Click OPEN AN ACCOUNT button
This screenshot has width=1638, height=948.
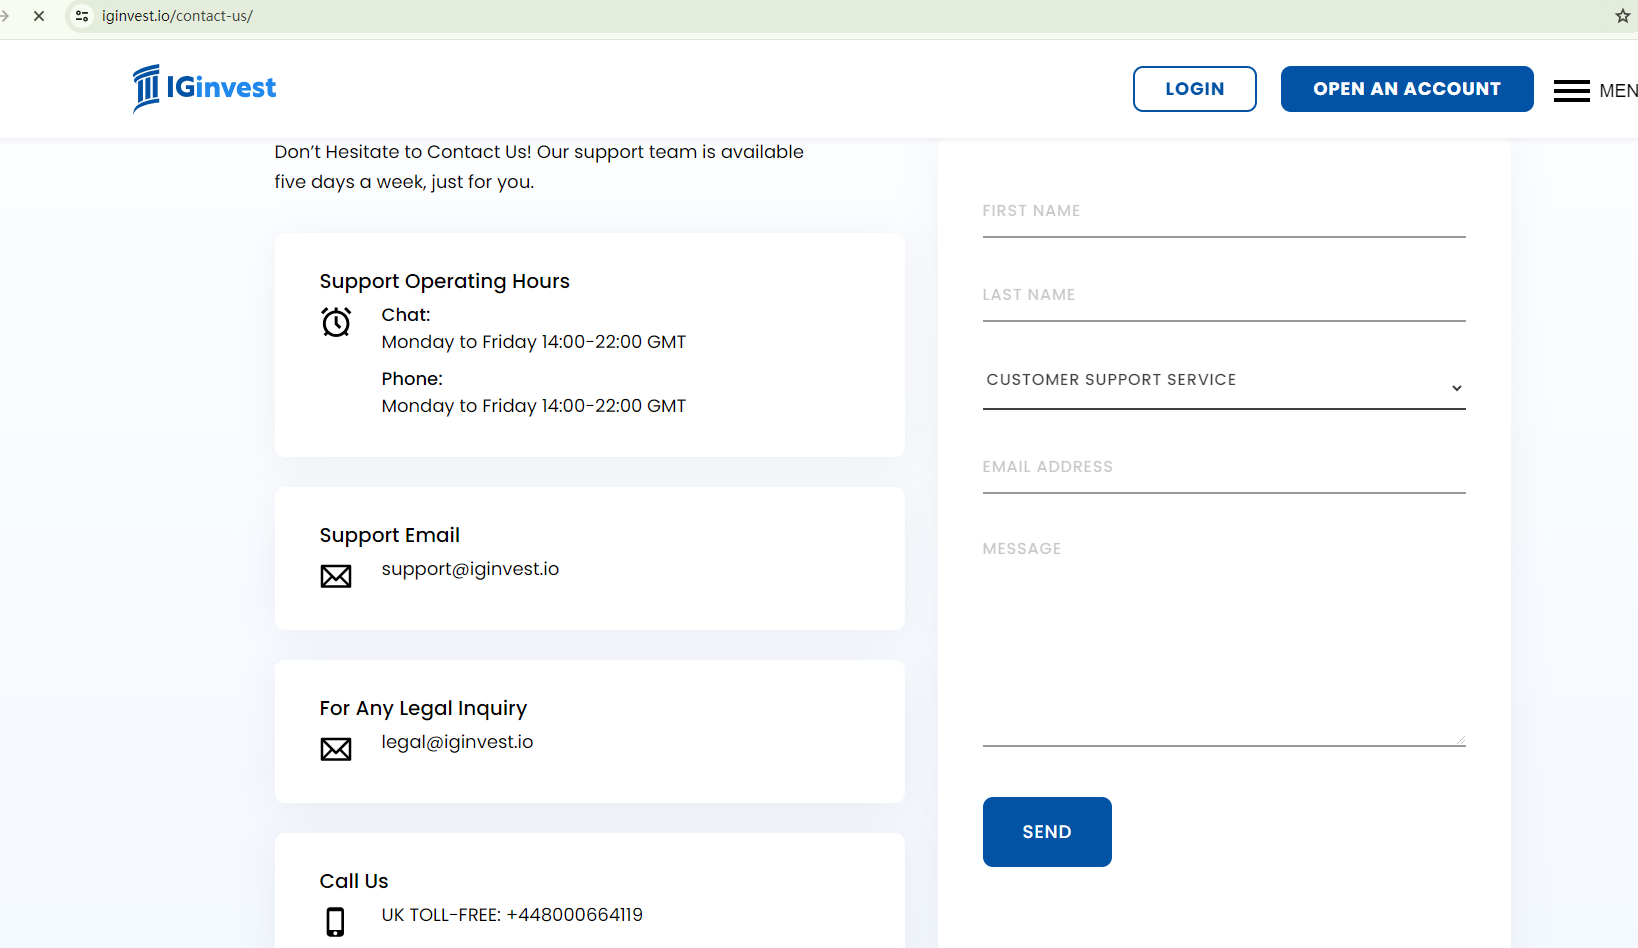(1406, 89)
